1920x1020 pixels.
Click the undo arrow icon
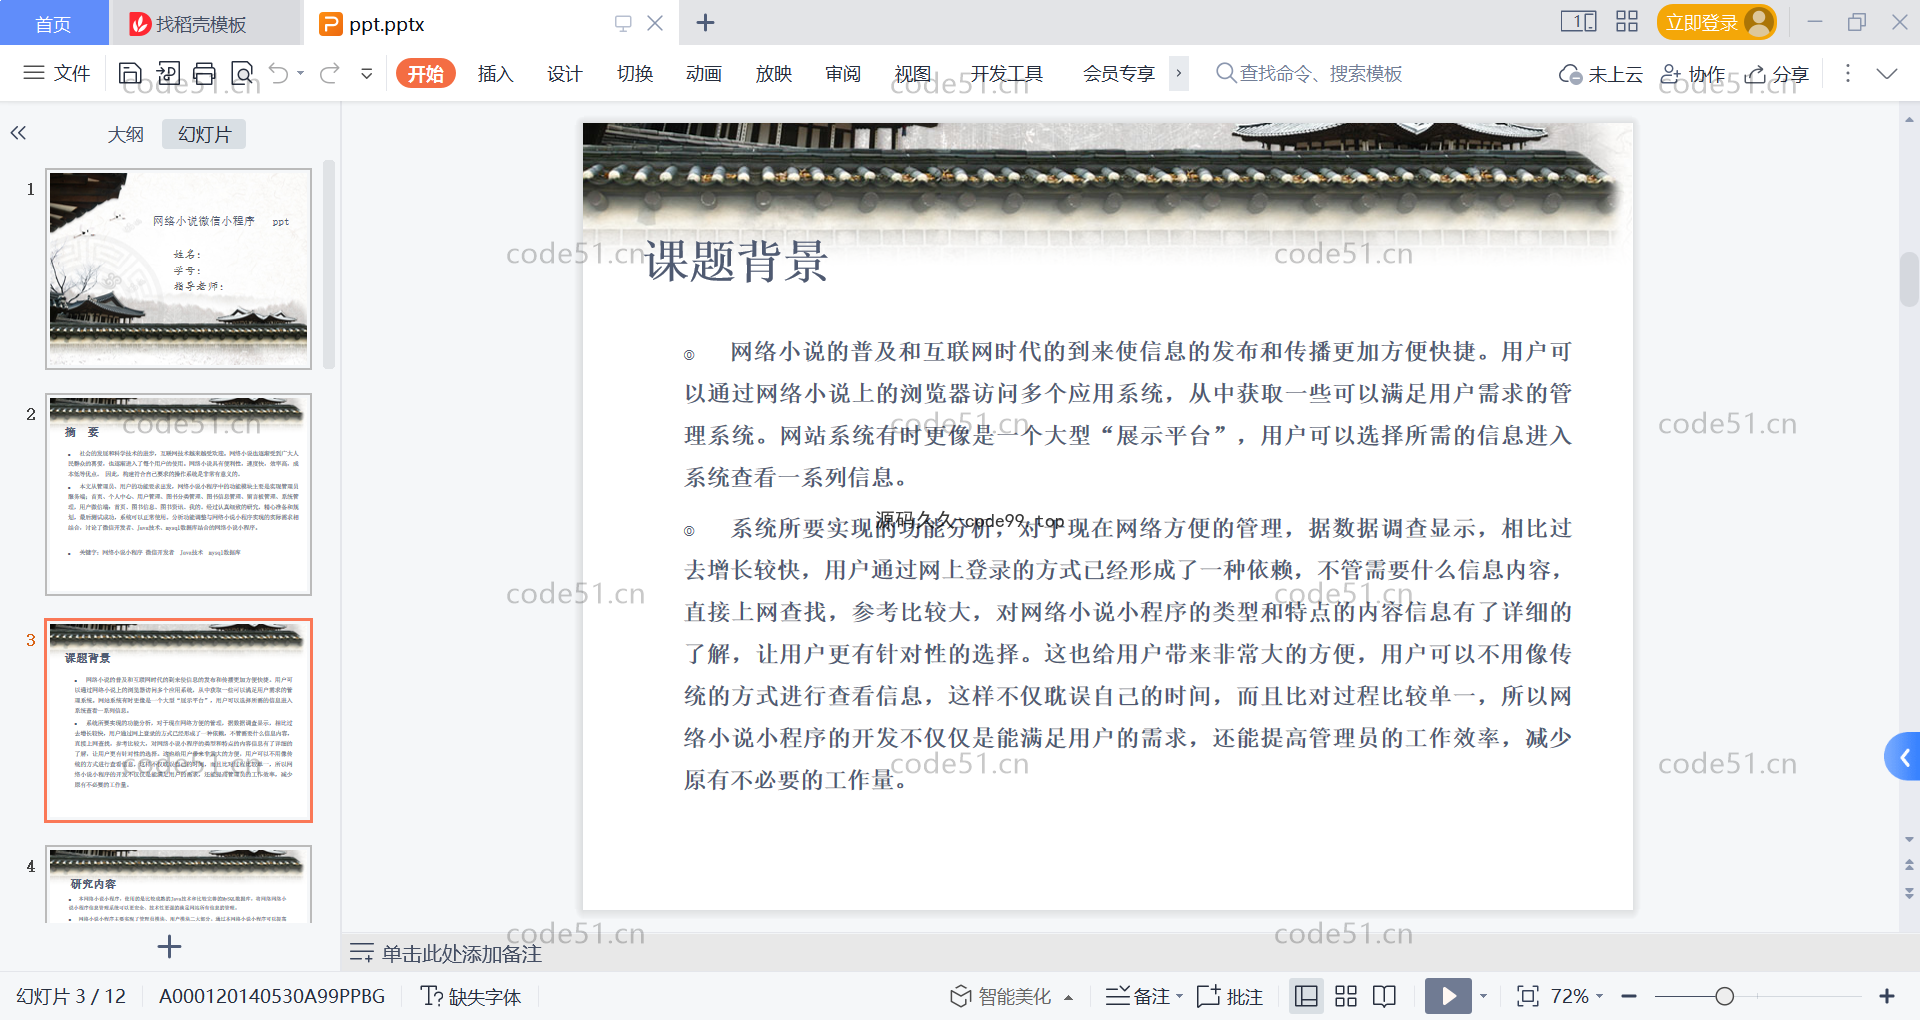point(279,73)
